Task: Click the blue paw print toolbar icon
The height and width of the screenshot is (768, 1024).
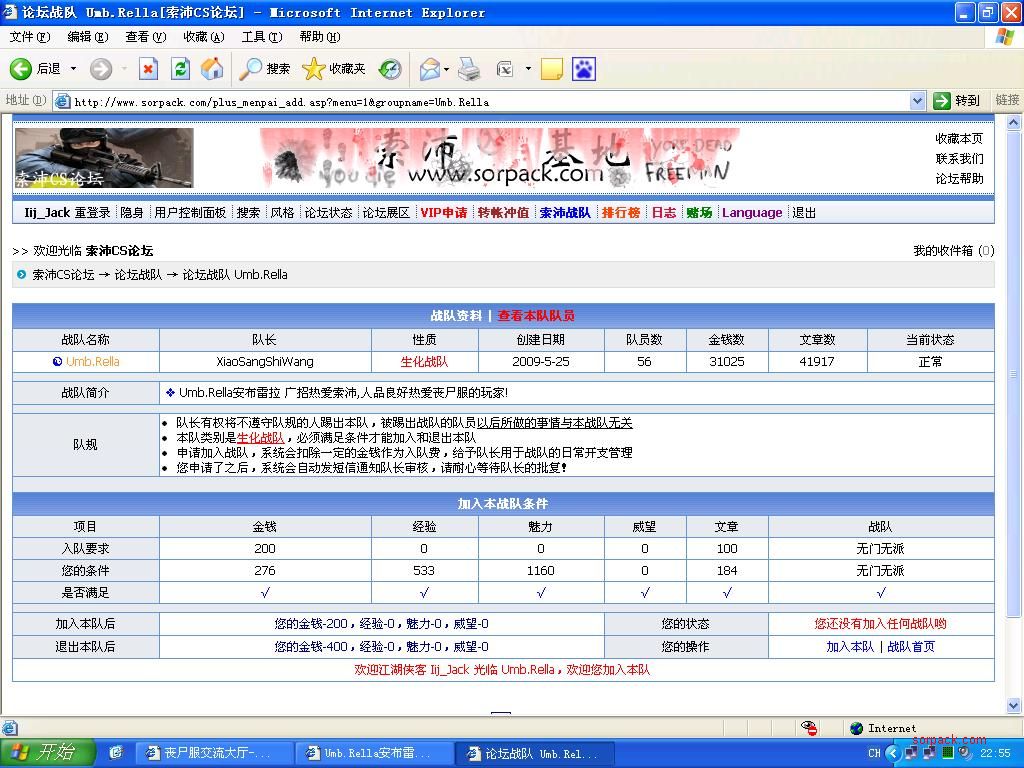Action: 583,69
